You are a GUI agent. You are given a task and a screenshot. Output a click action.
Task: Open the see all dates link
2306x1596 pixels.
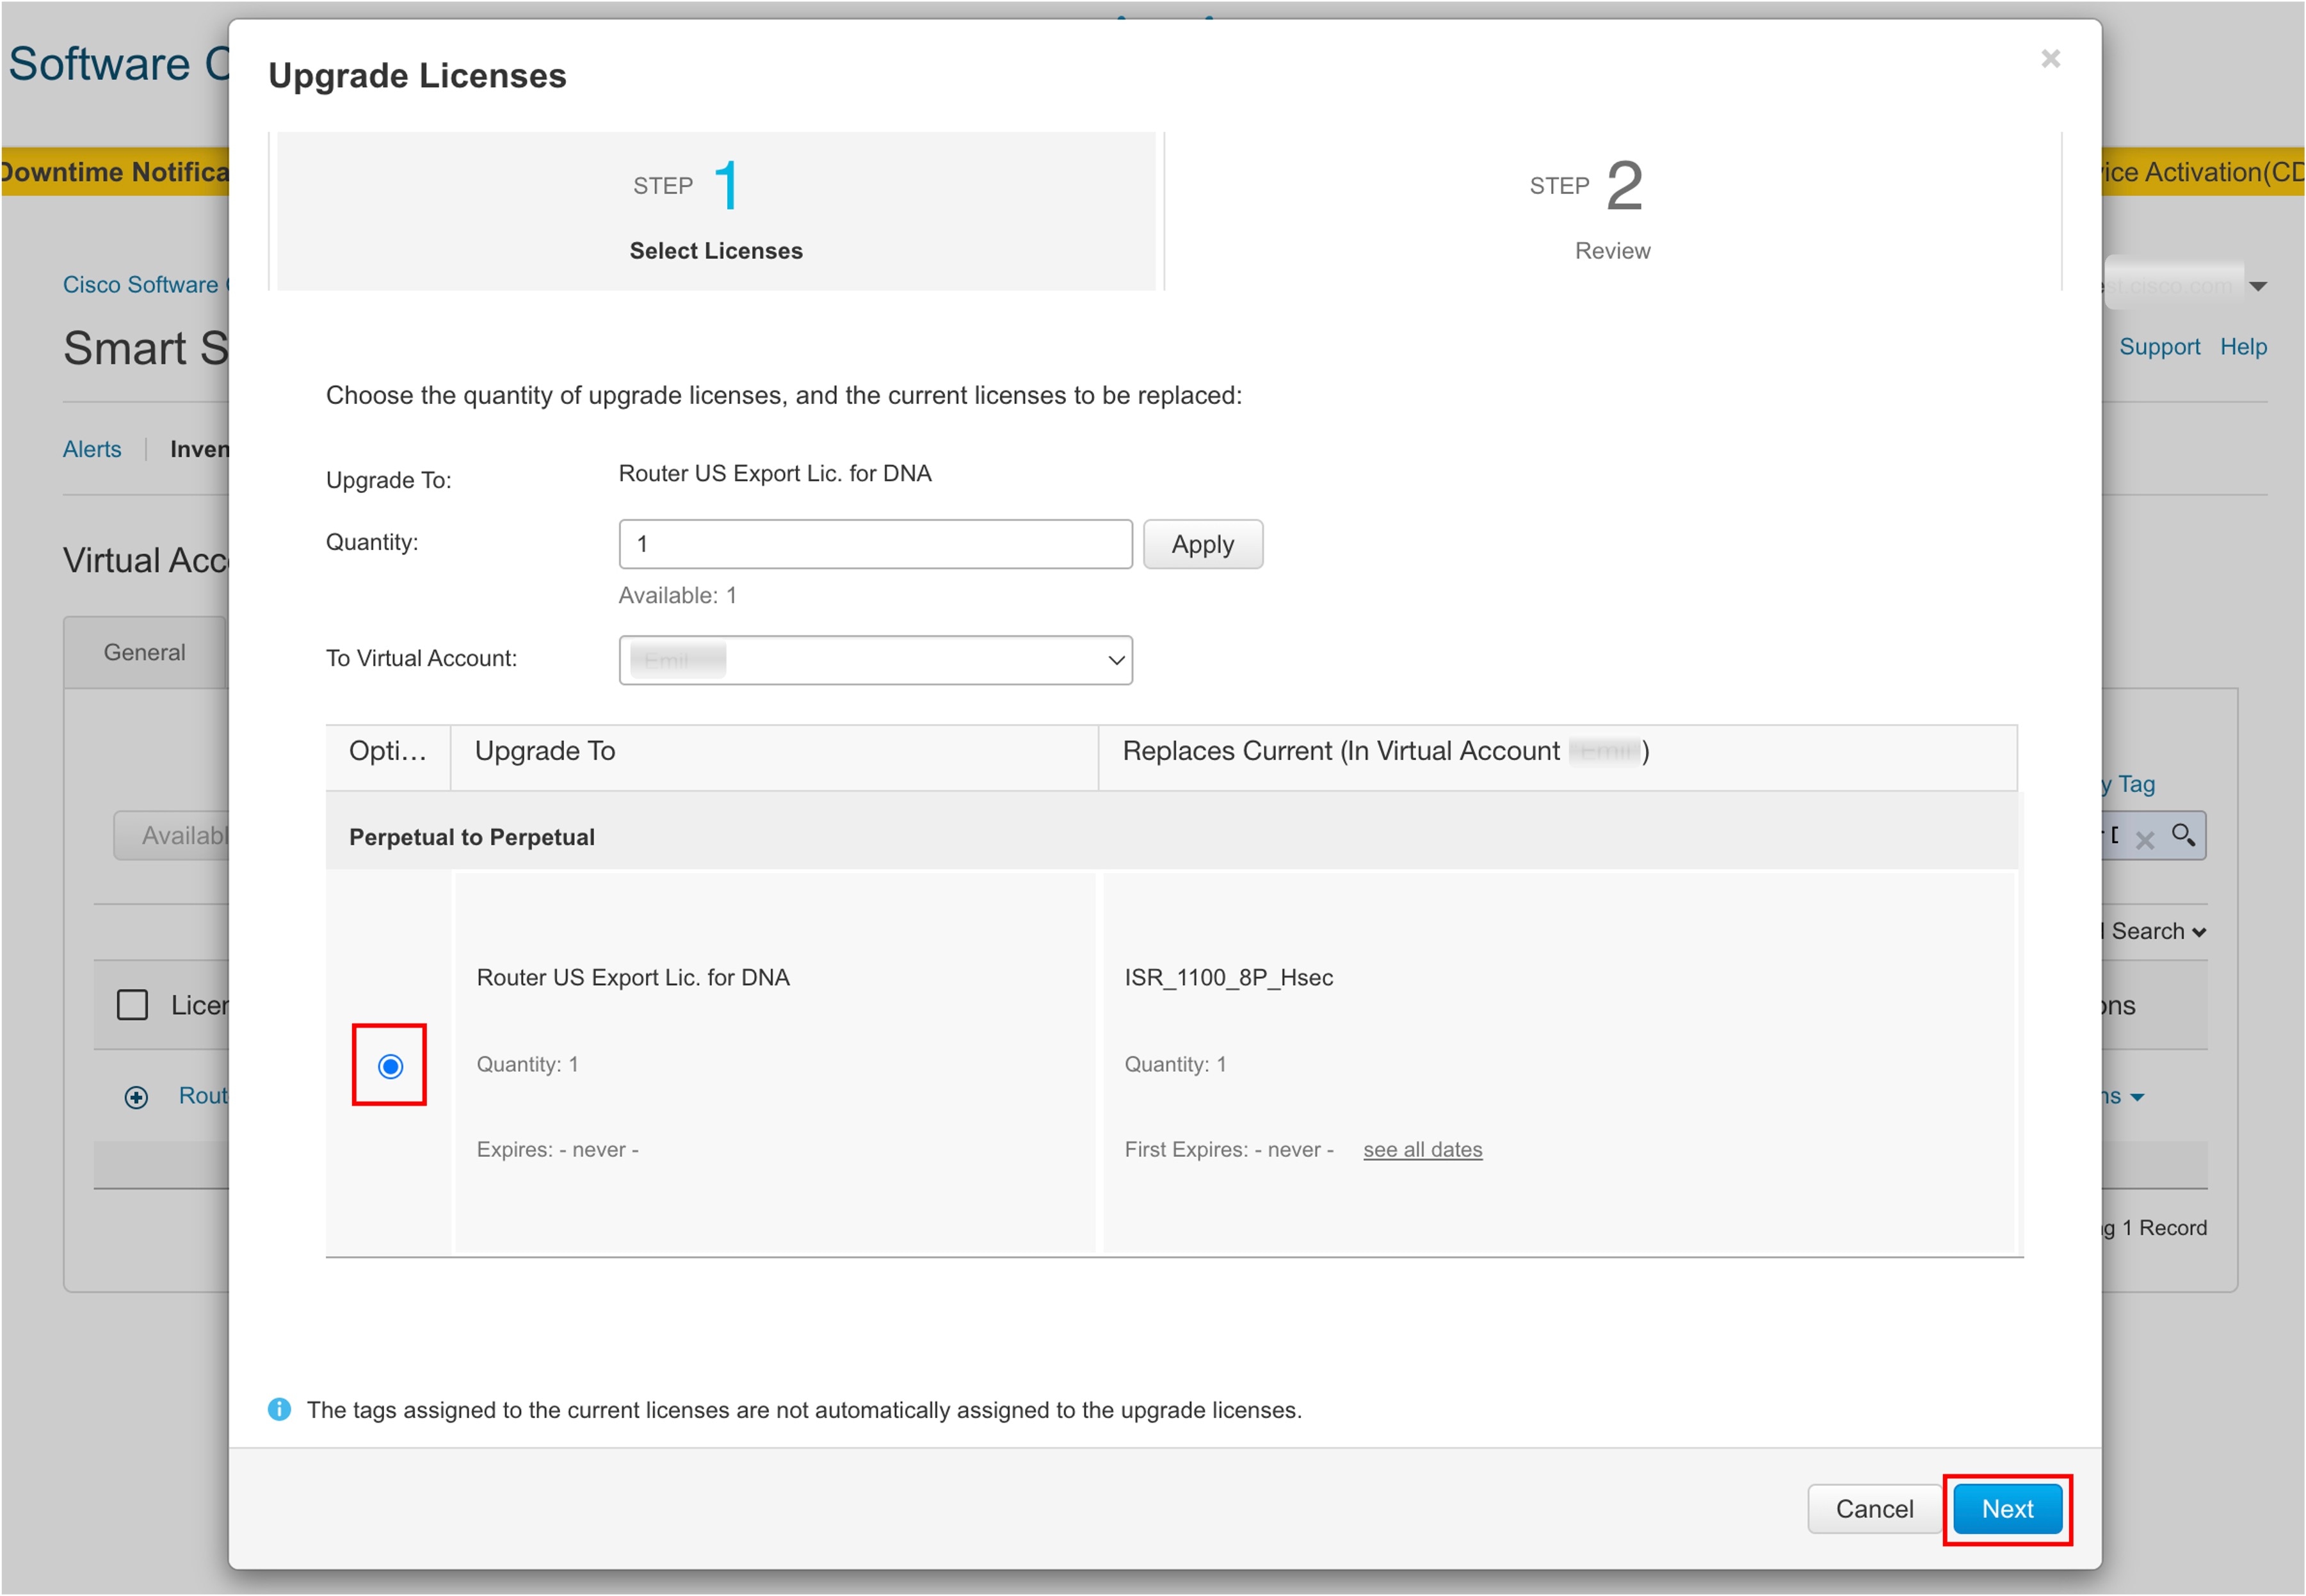[1422, 1149]
